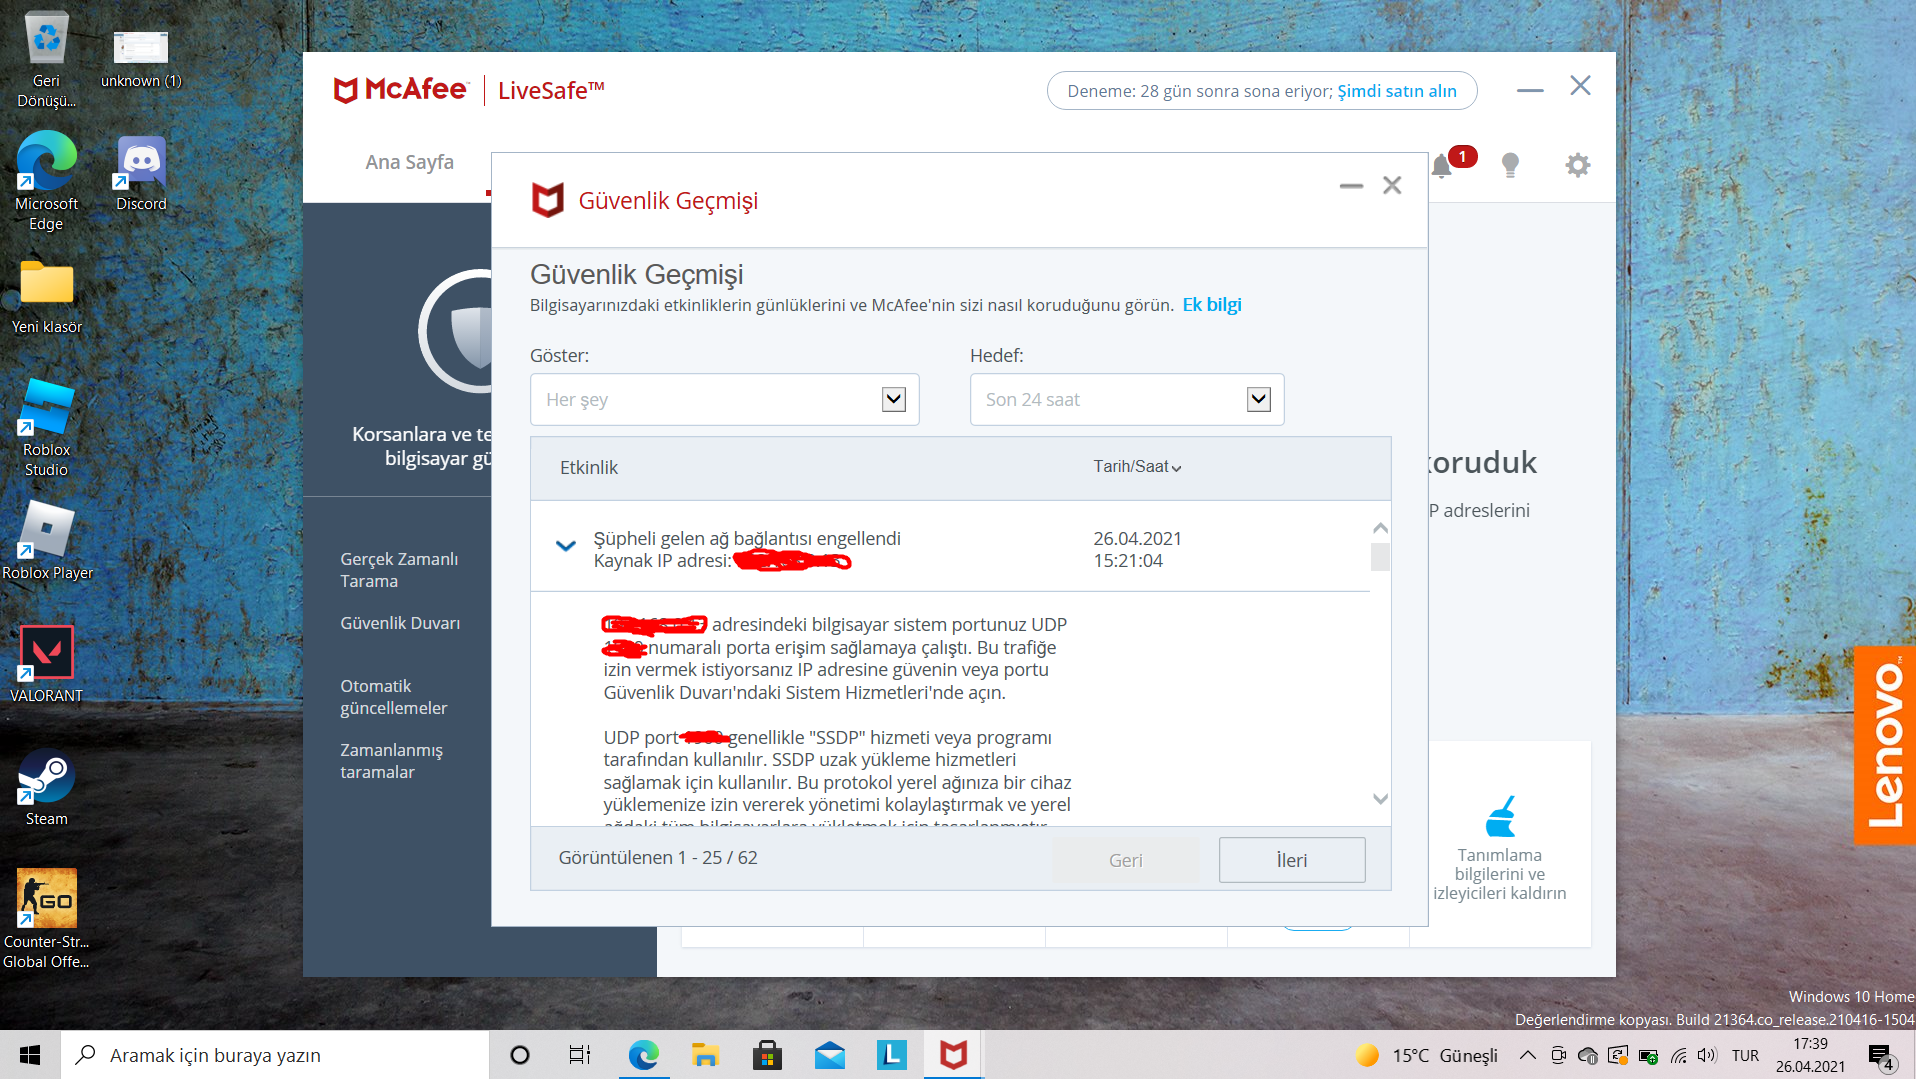Launch Counter-Strike Global Offensive shortcut

tap(46, 919)
